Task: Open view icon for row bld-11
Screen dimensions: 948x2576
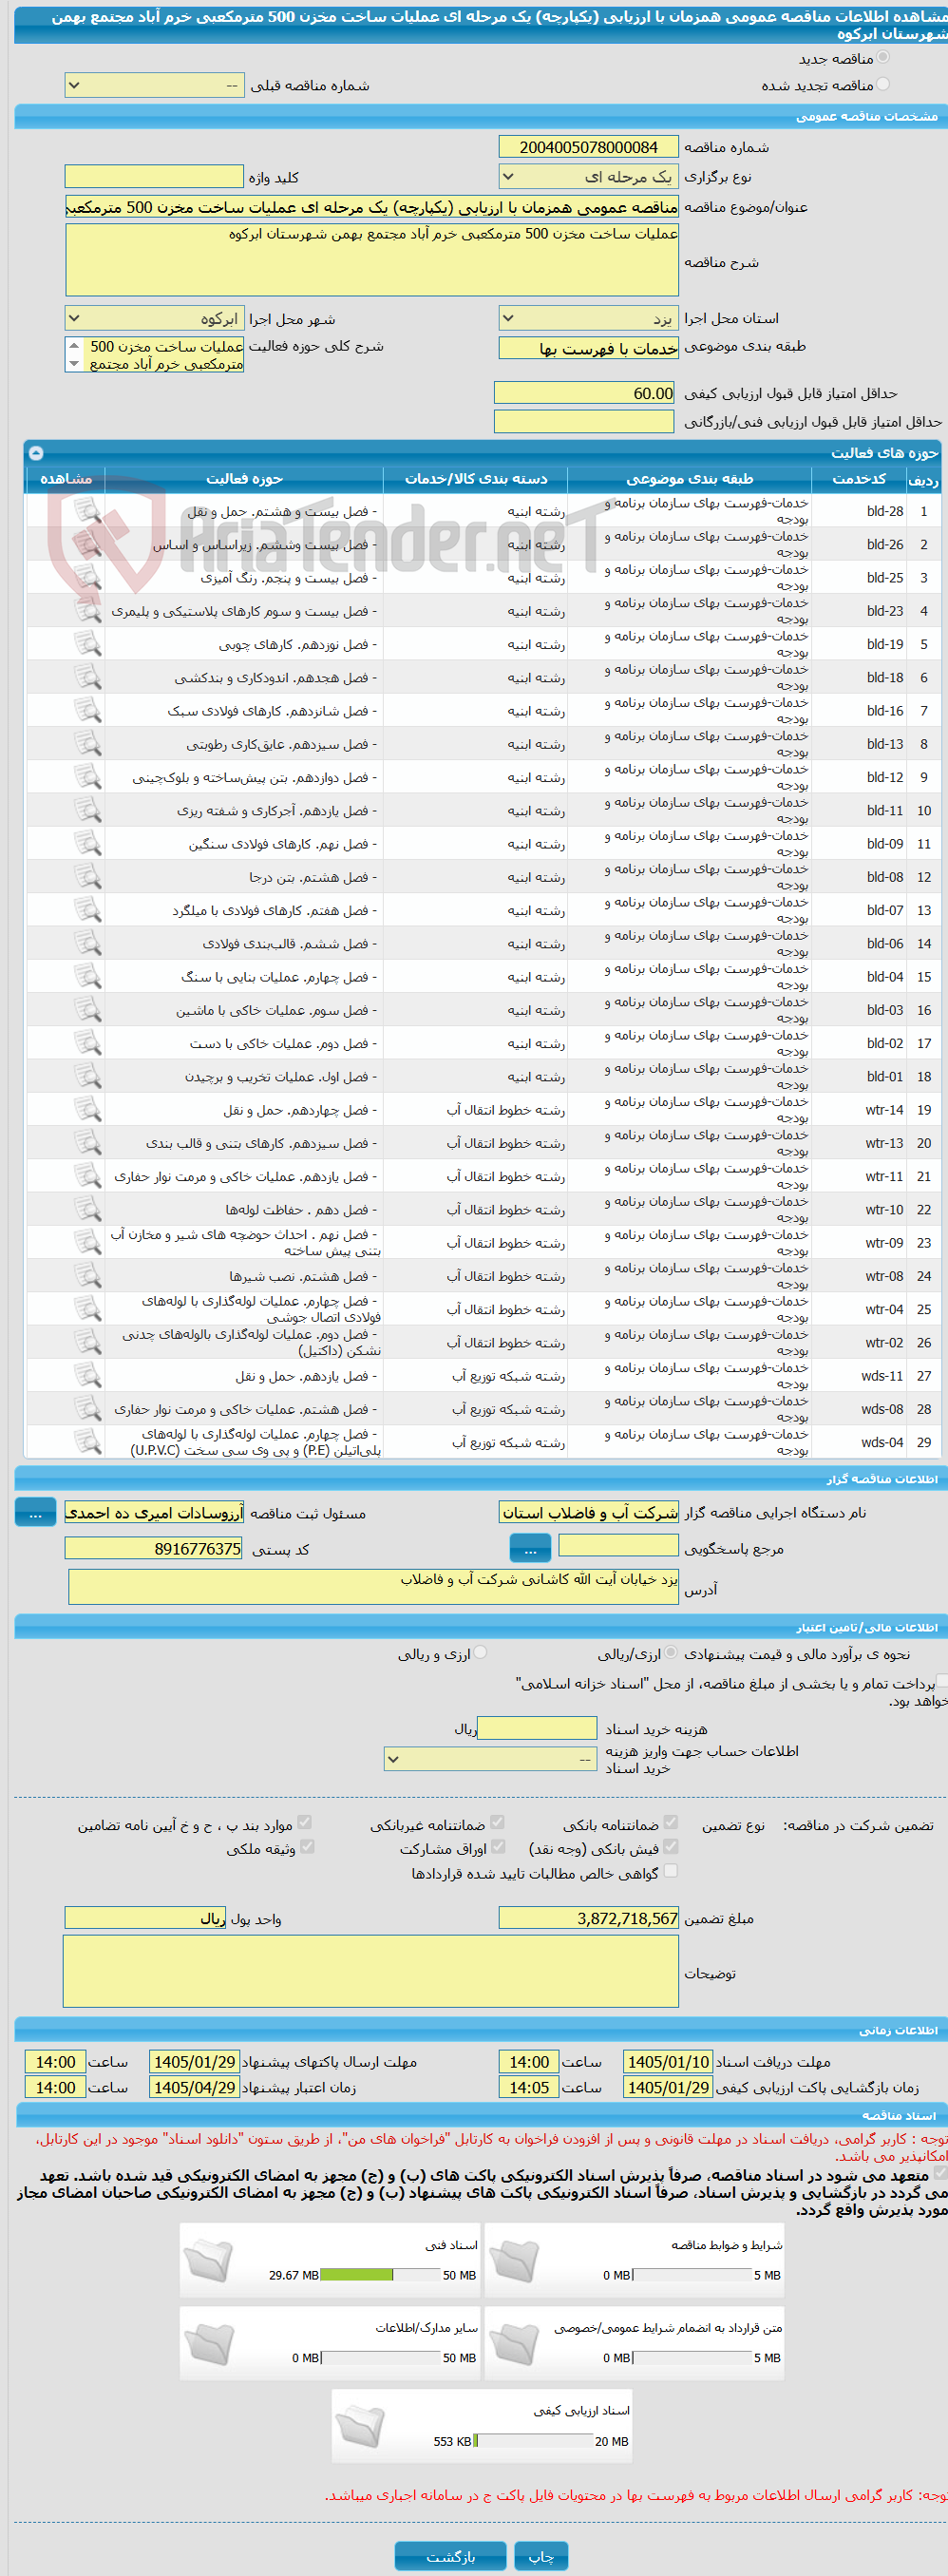Action: [88, 810]
